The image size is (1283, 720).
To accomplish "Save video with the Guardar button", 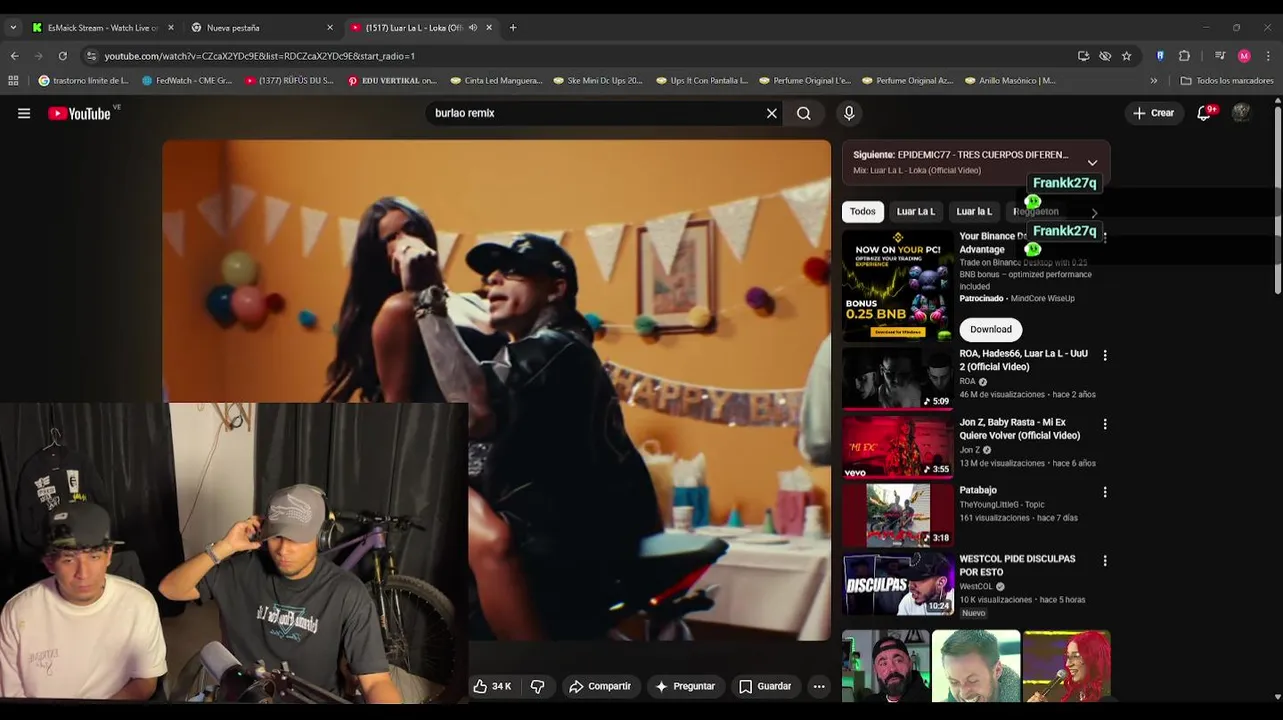I will (x=765, y=686).
